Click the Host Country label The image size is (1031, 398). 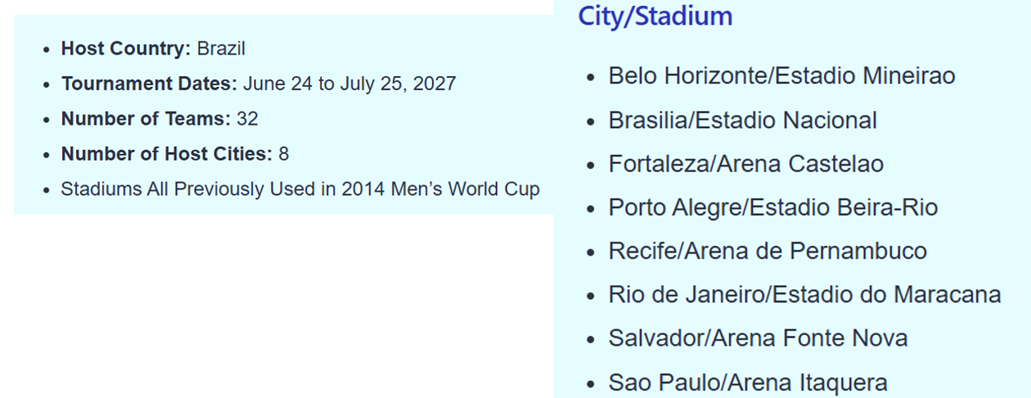coord(126,49)
